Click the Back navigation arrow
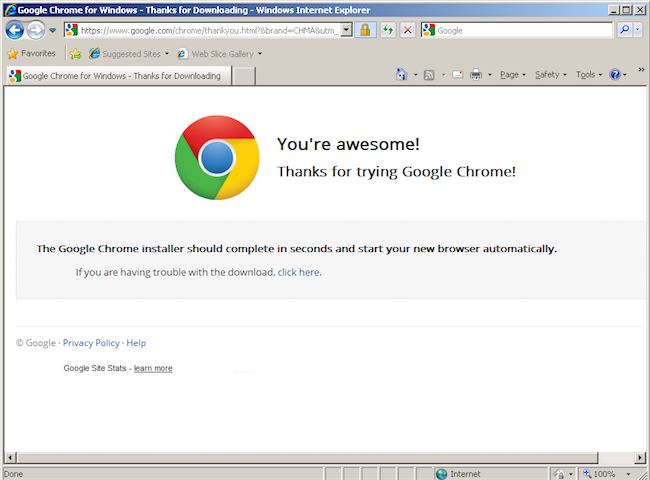The image size is (650, 480). pyautogui.click(x=15, y=30)
